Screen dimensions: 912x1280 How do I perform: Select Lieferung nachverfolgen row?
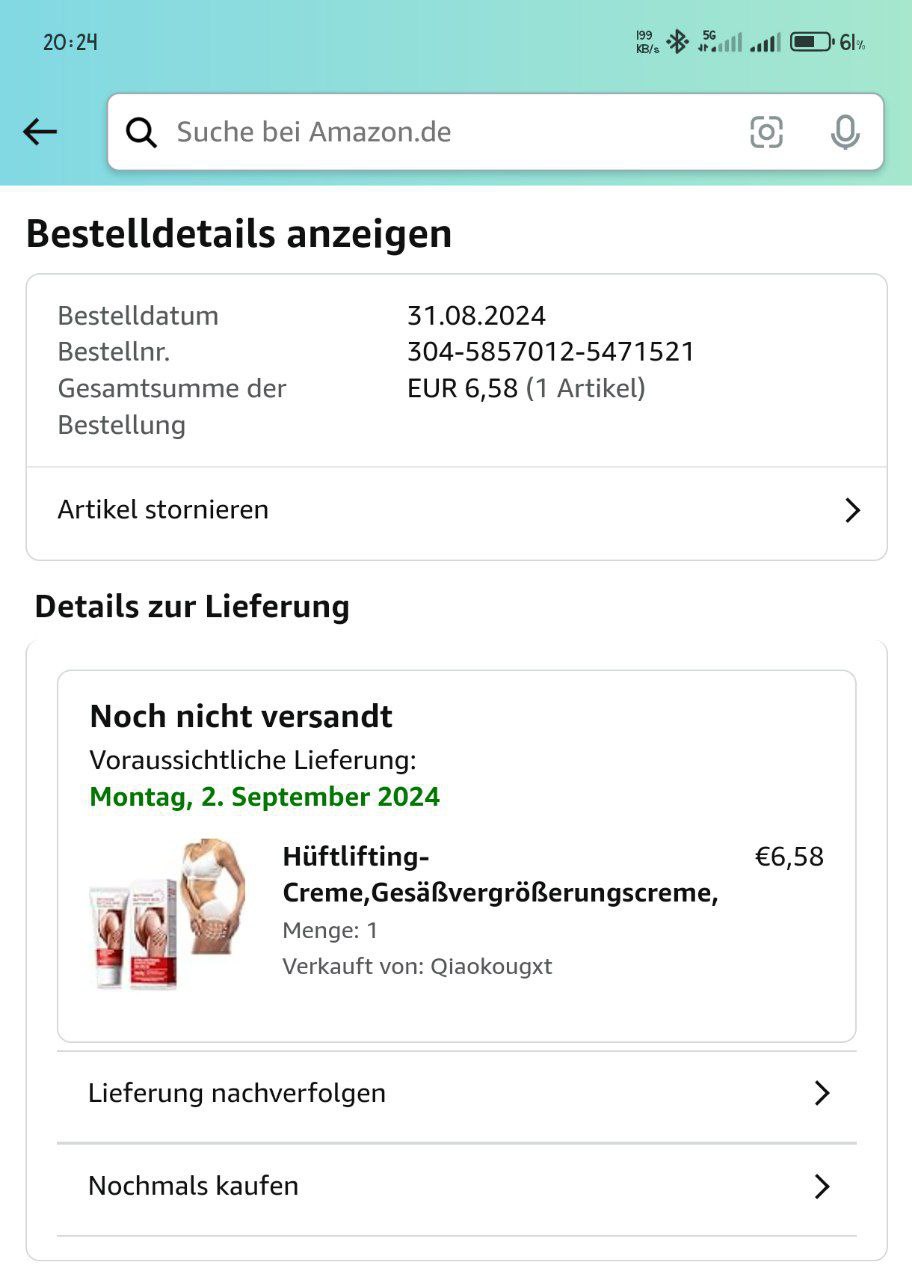[x=456, y=1093]
